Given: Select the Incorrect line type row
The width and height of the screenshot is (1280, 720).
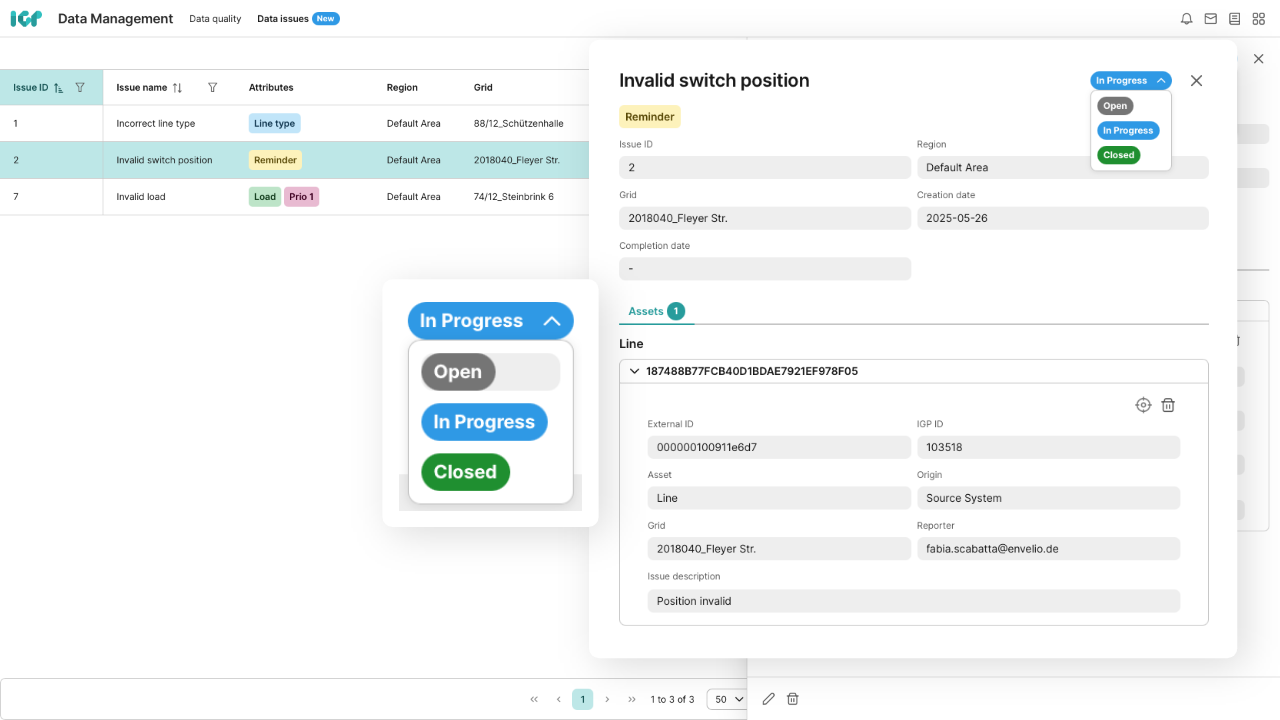Looking at the screenshot, I should click(155, 124).
